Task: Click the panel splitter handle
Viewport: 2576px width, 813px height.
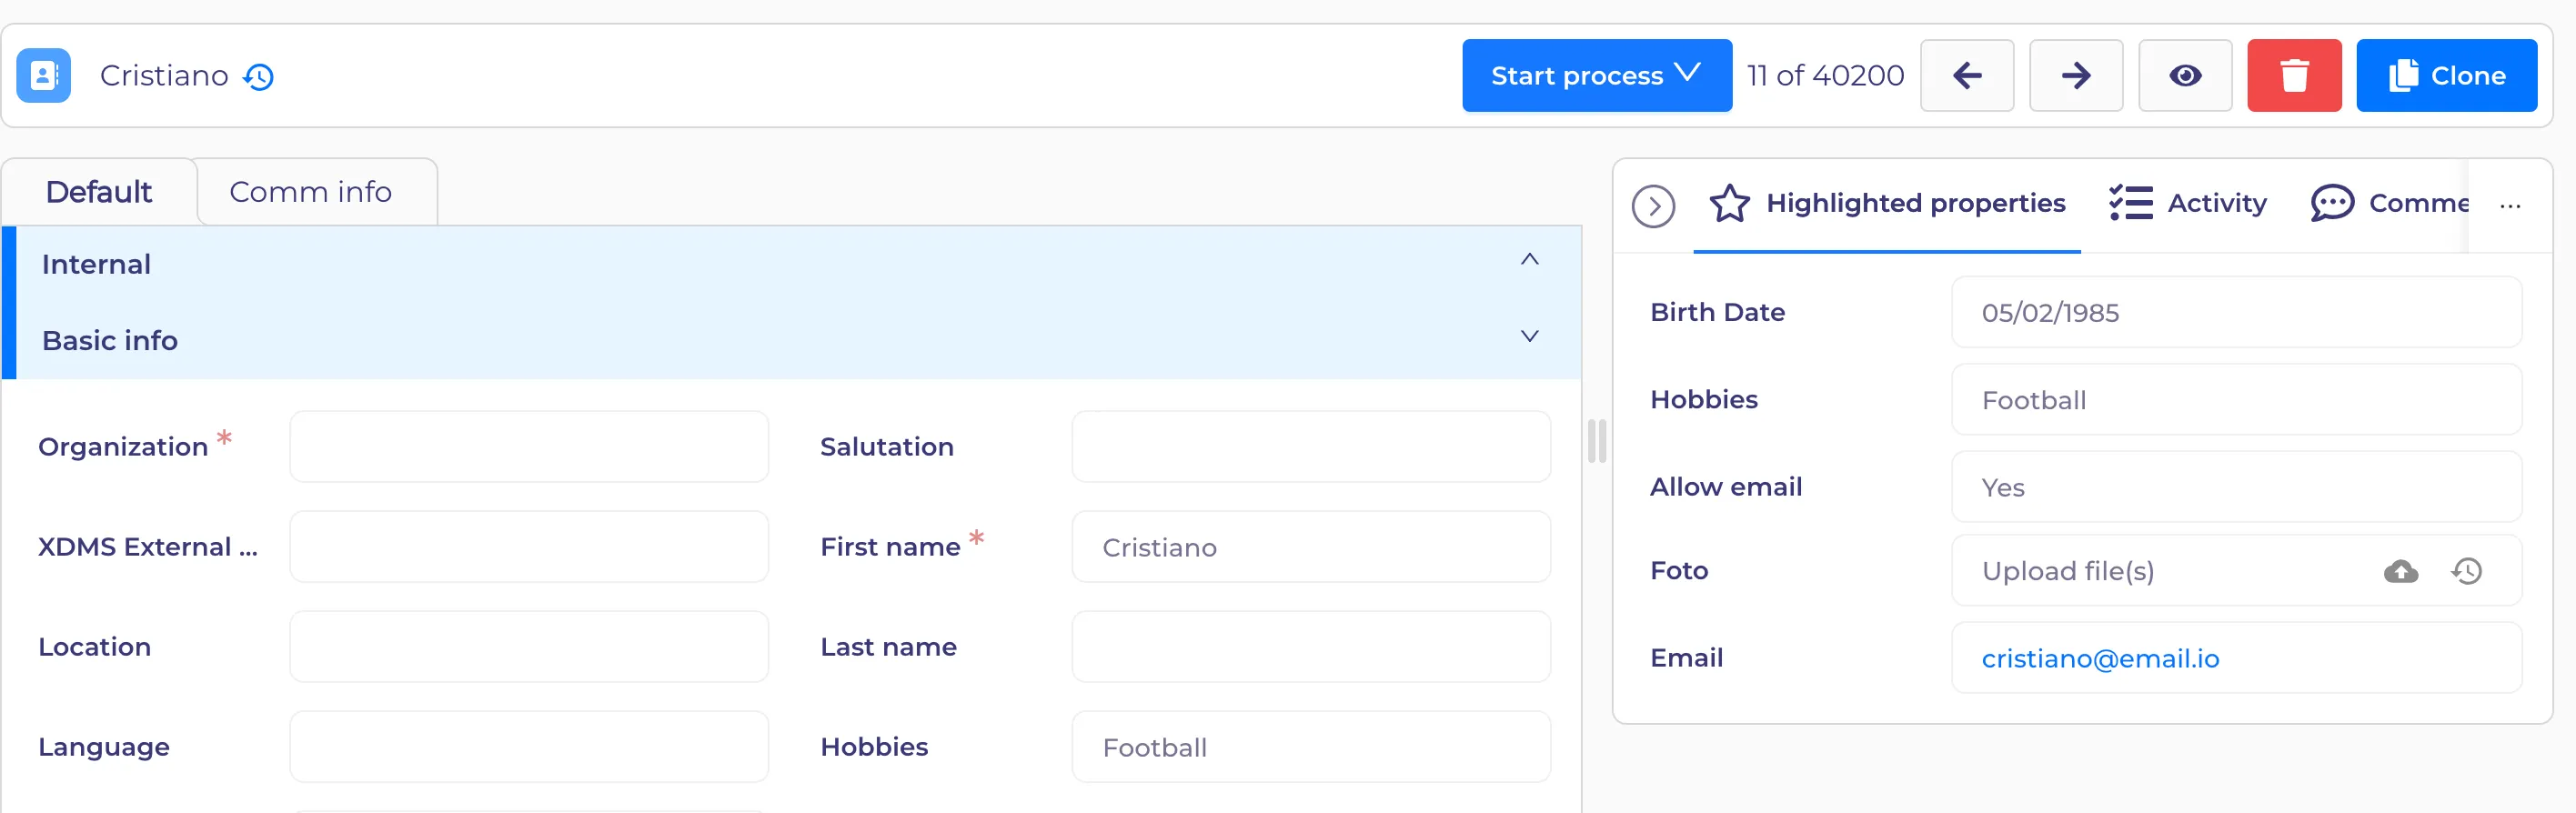Action: pyautogui.click(x=1597, y=441)
